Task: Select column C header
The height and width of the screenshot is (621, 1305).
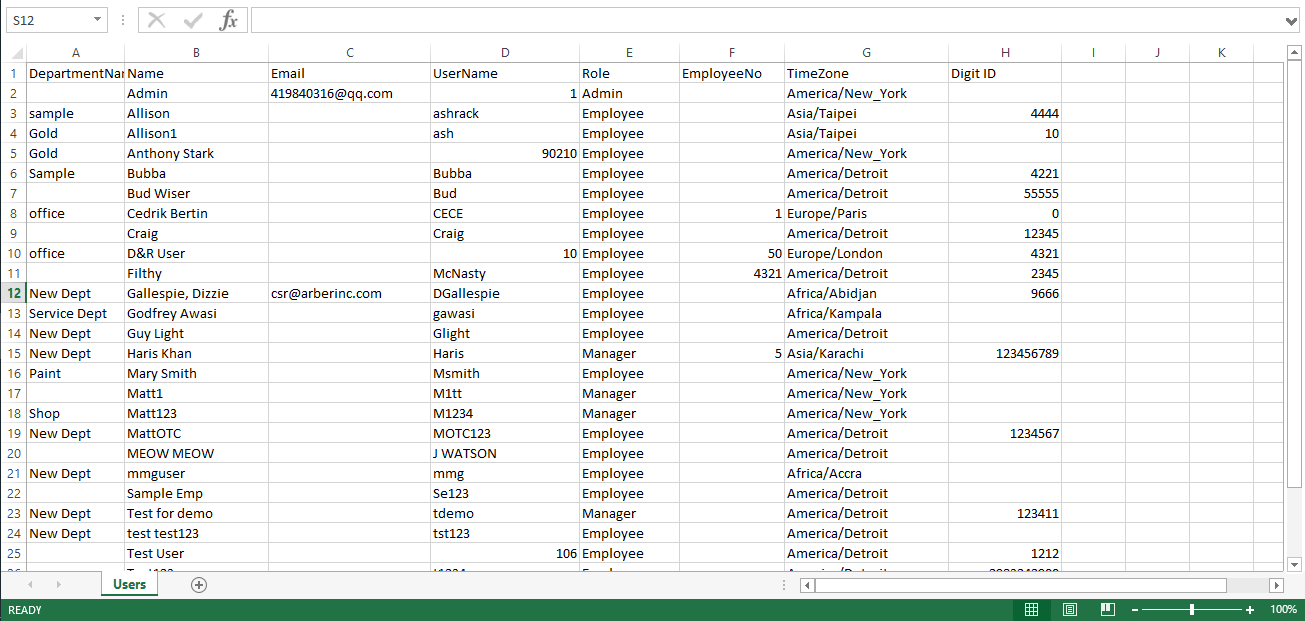Action: pos(350,53)
